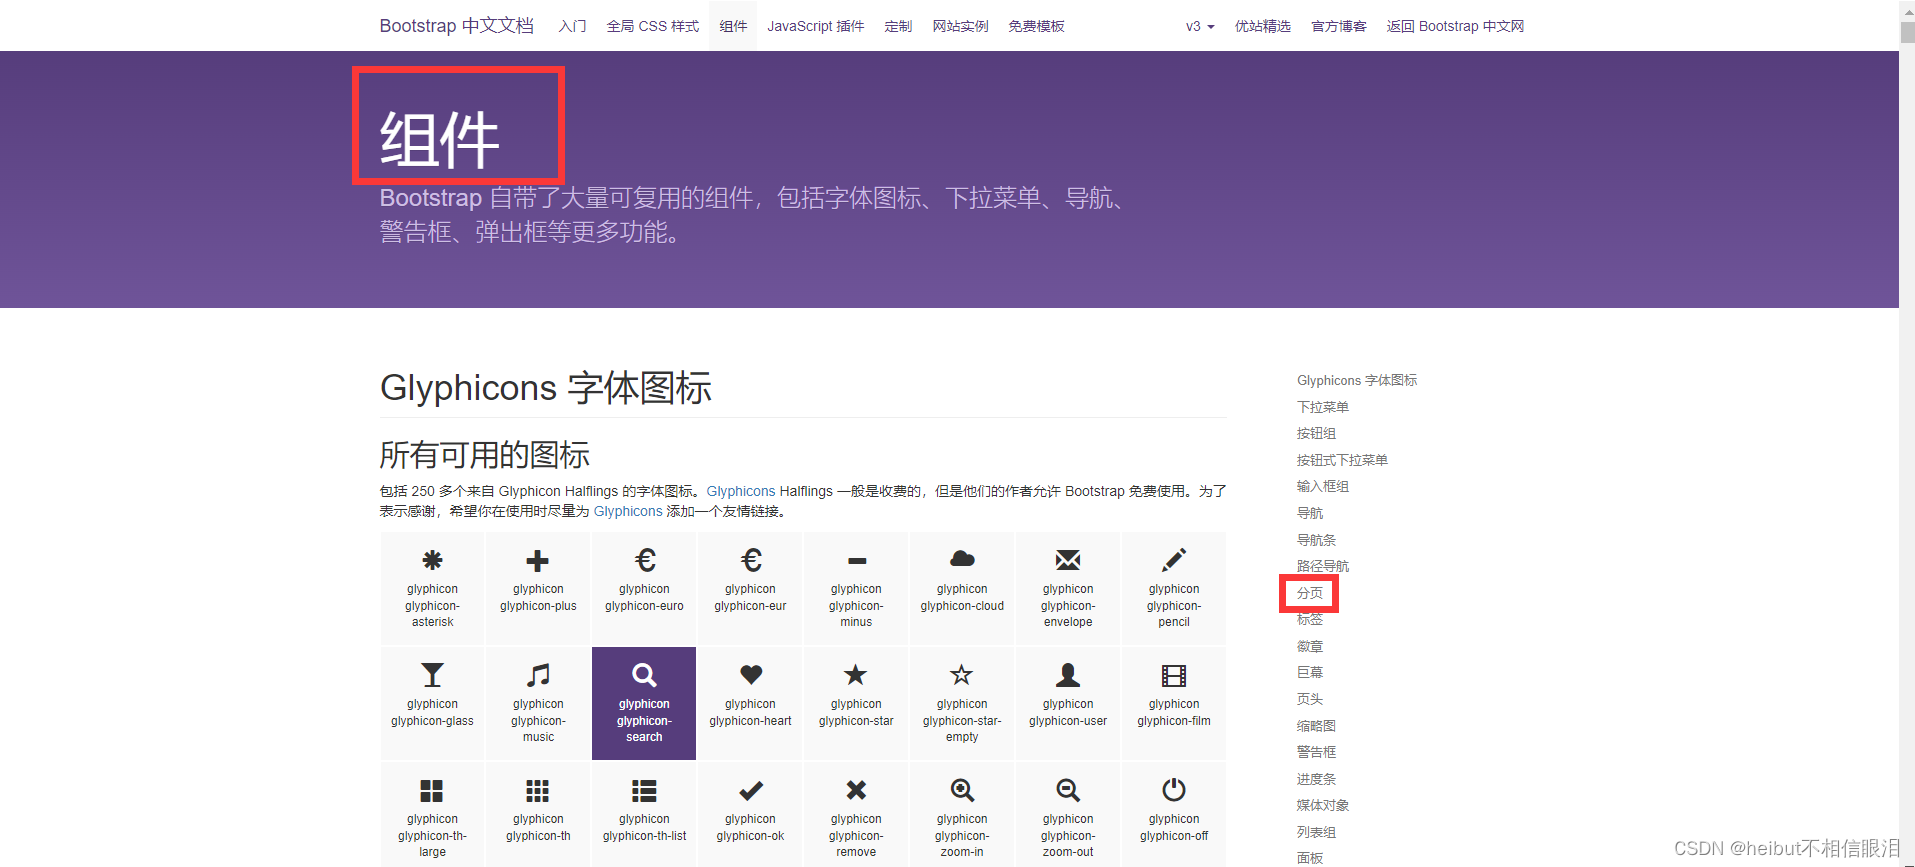This screenshot has height=867, width=1915.
Task: Go to 页头 sidebar entry
Action: tap(1310, 699)
